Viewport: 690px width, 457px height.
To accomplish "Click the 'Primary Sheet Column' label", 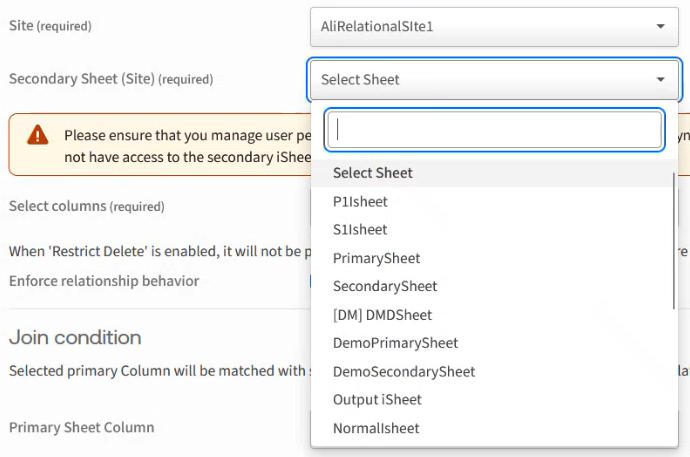I will click(x=82, y=427).
